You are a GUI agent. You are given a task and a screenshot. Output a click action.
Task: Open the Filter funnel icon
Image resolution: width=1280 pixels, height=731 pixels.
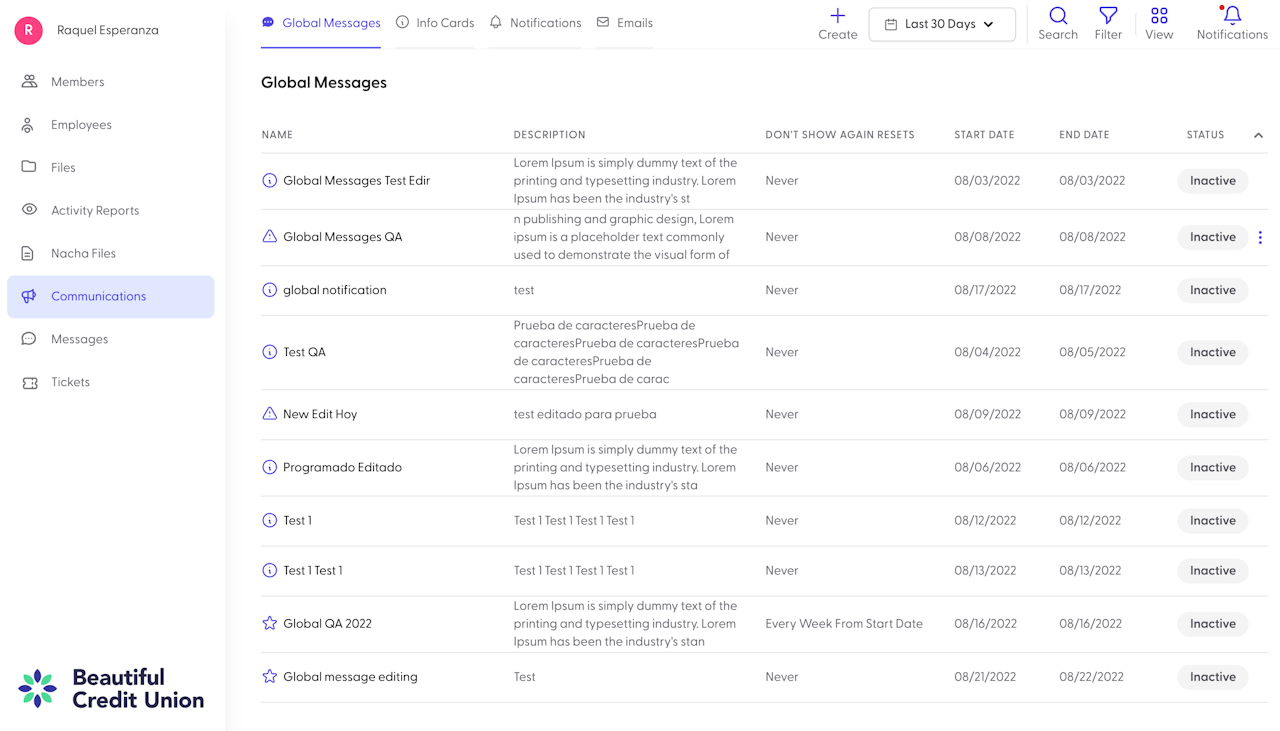click(x=1108, y=16)
